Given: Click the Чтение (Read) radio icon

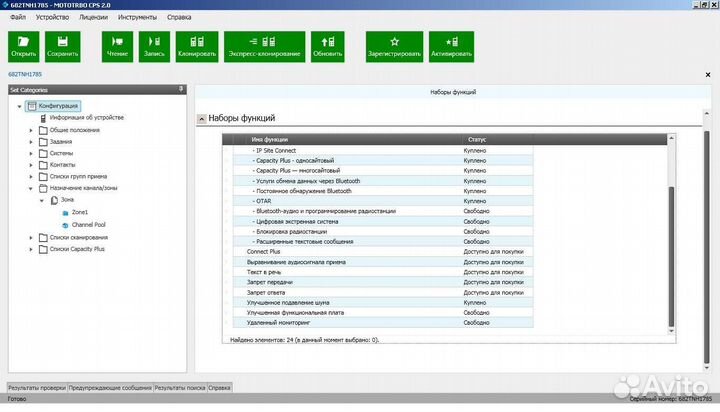Looking at the screenshot, I should tap(118, 45).
